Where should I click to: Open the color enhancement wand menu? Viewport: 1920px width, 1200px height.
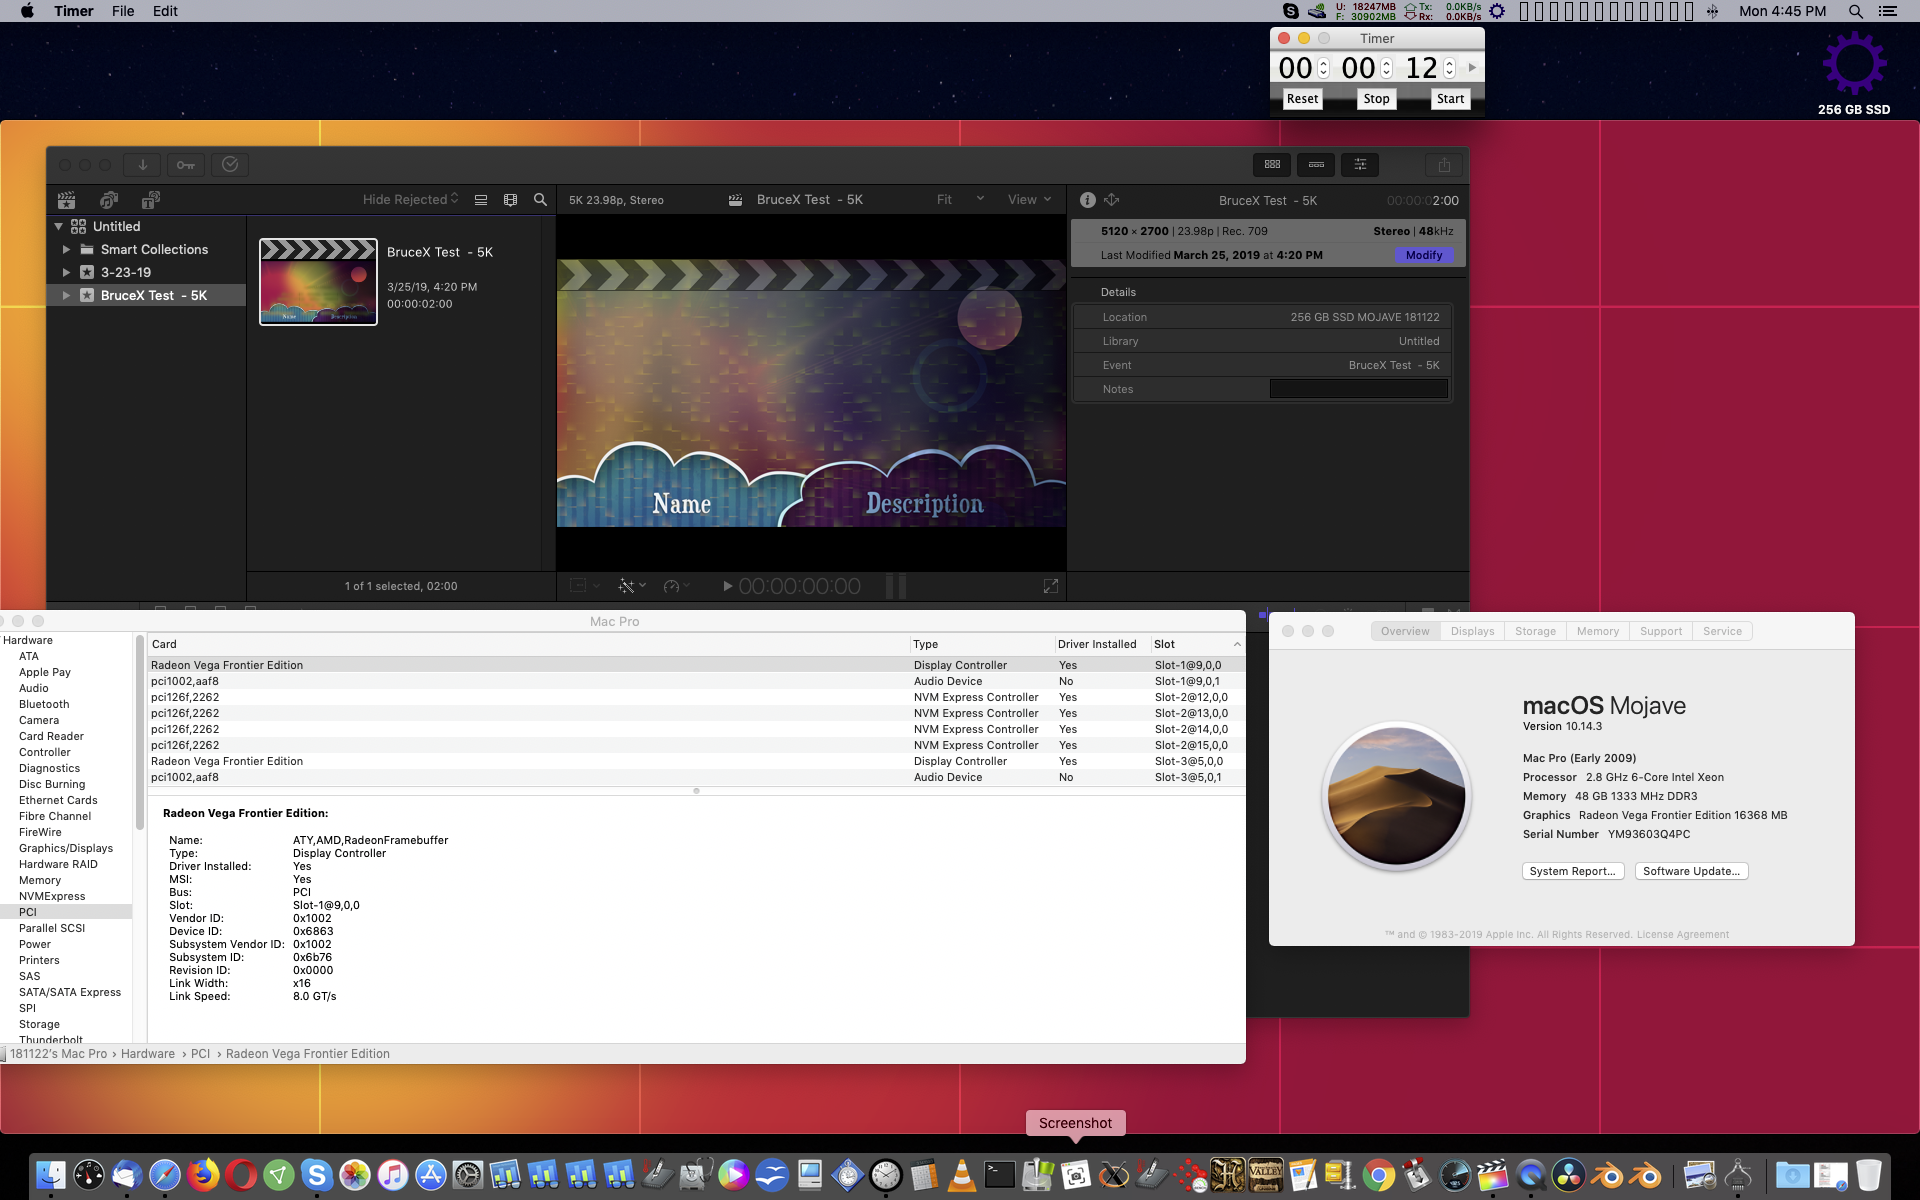pos(632,586)
